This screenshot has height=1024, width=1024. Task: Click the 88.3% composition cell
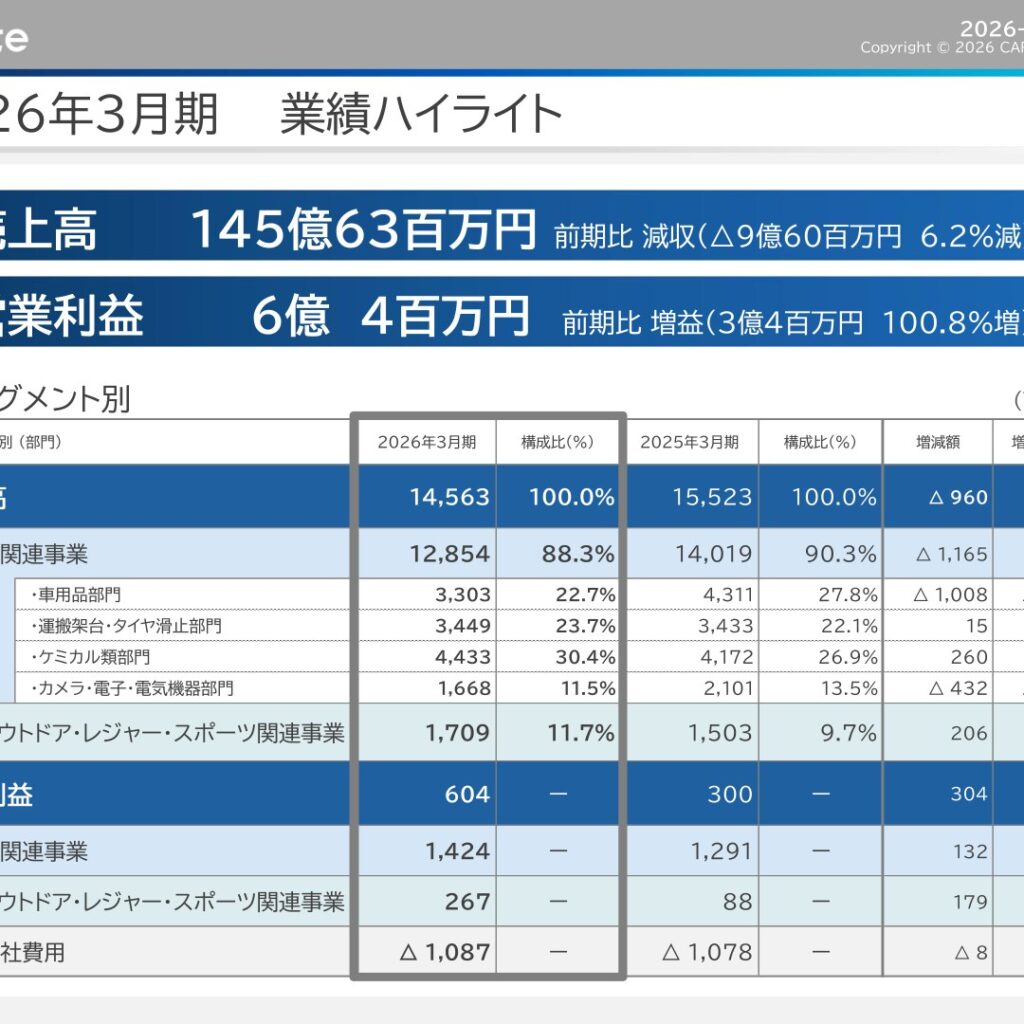(x=578, y=554)
